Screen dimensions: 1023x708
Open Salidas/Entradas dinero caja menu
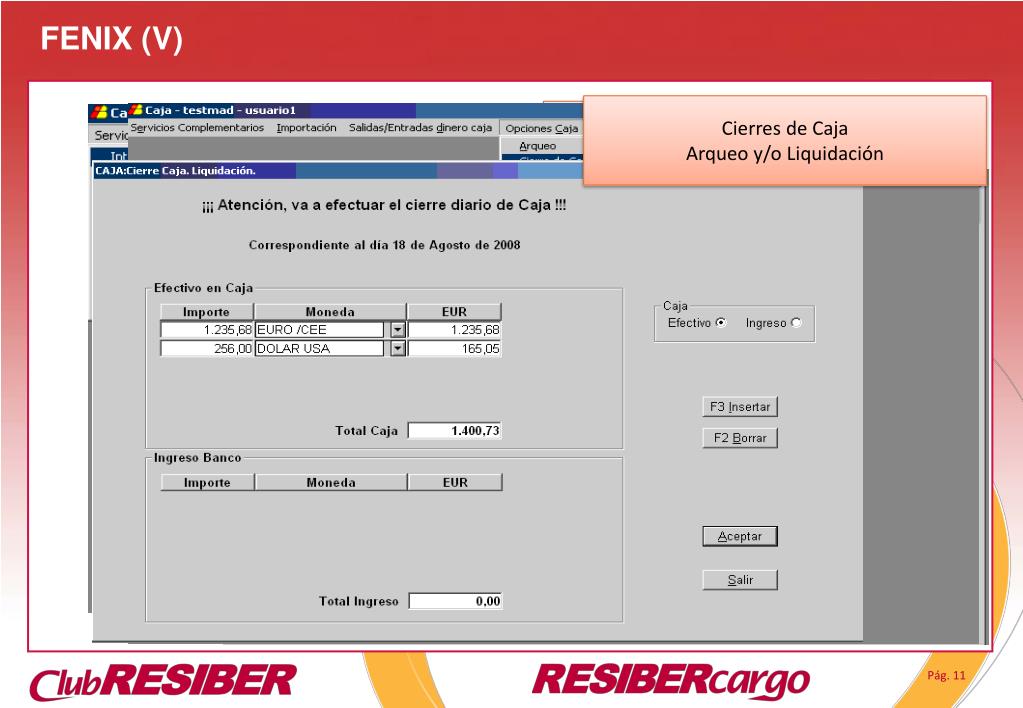tap(420, 128)
